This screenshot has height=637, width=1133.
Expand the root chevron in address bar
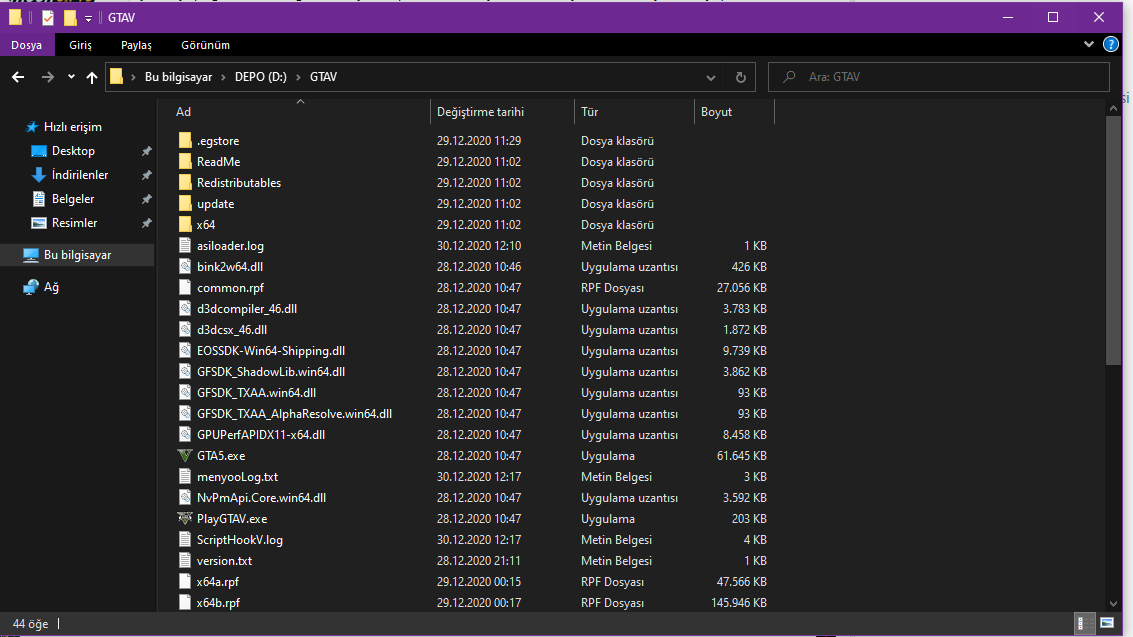pyautogui.click(x=134, y=77)
